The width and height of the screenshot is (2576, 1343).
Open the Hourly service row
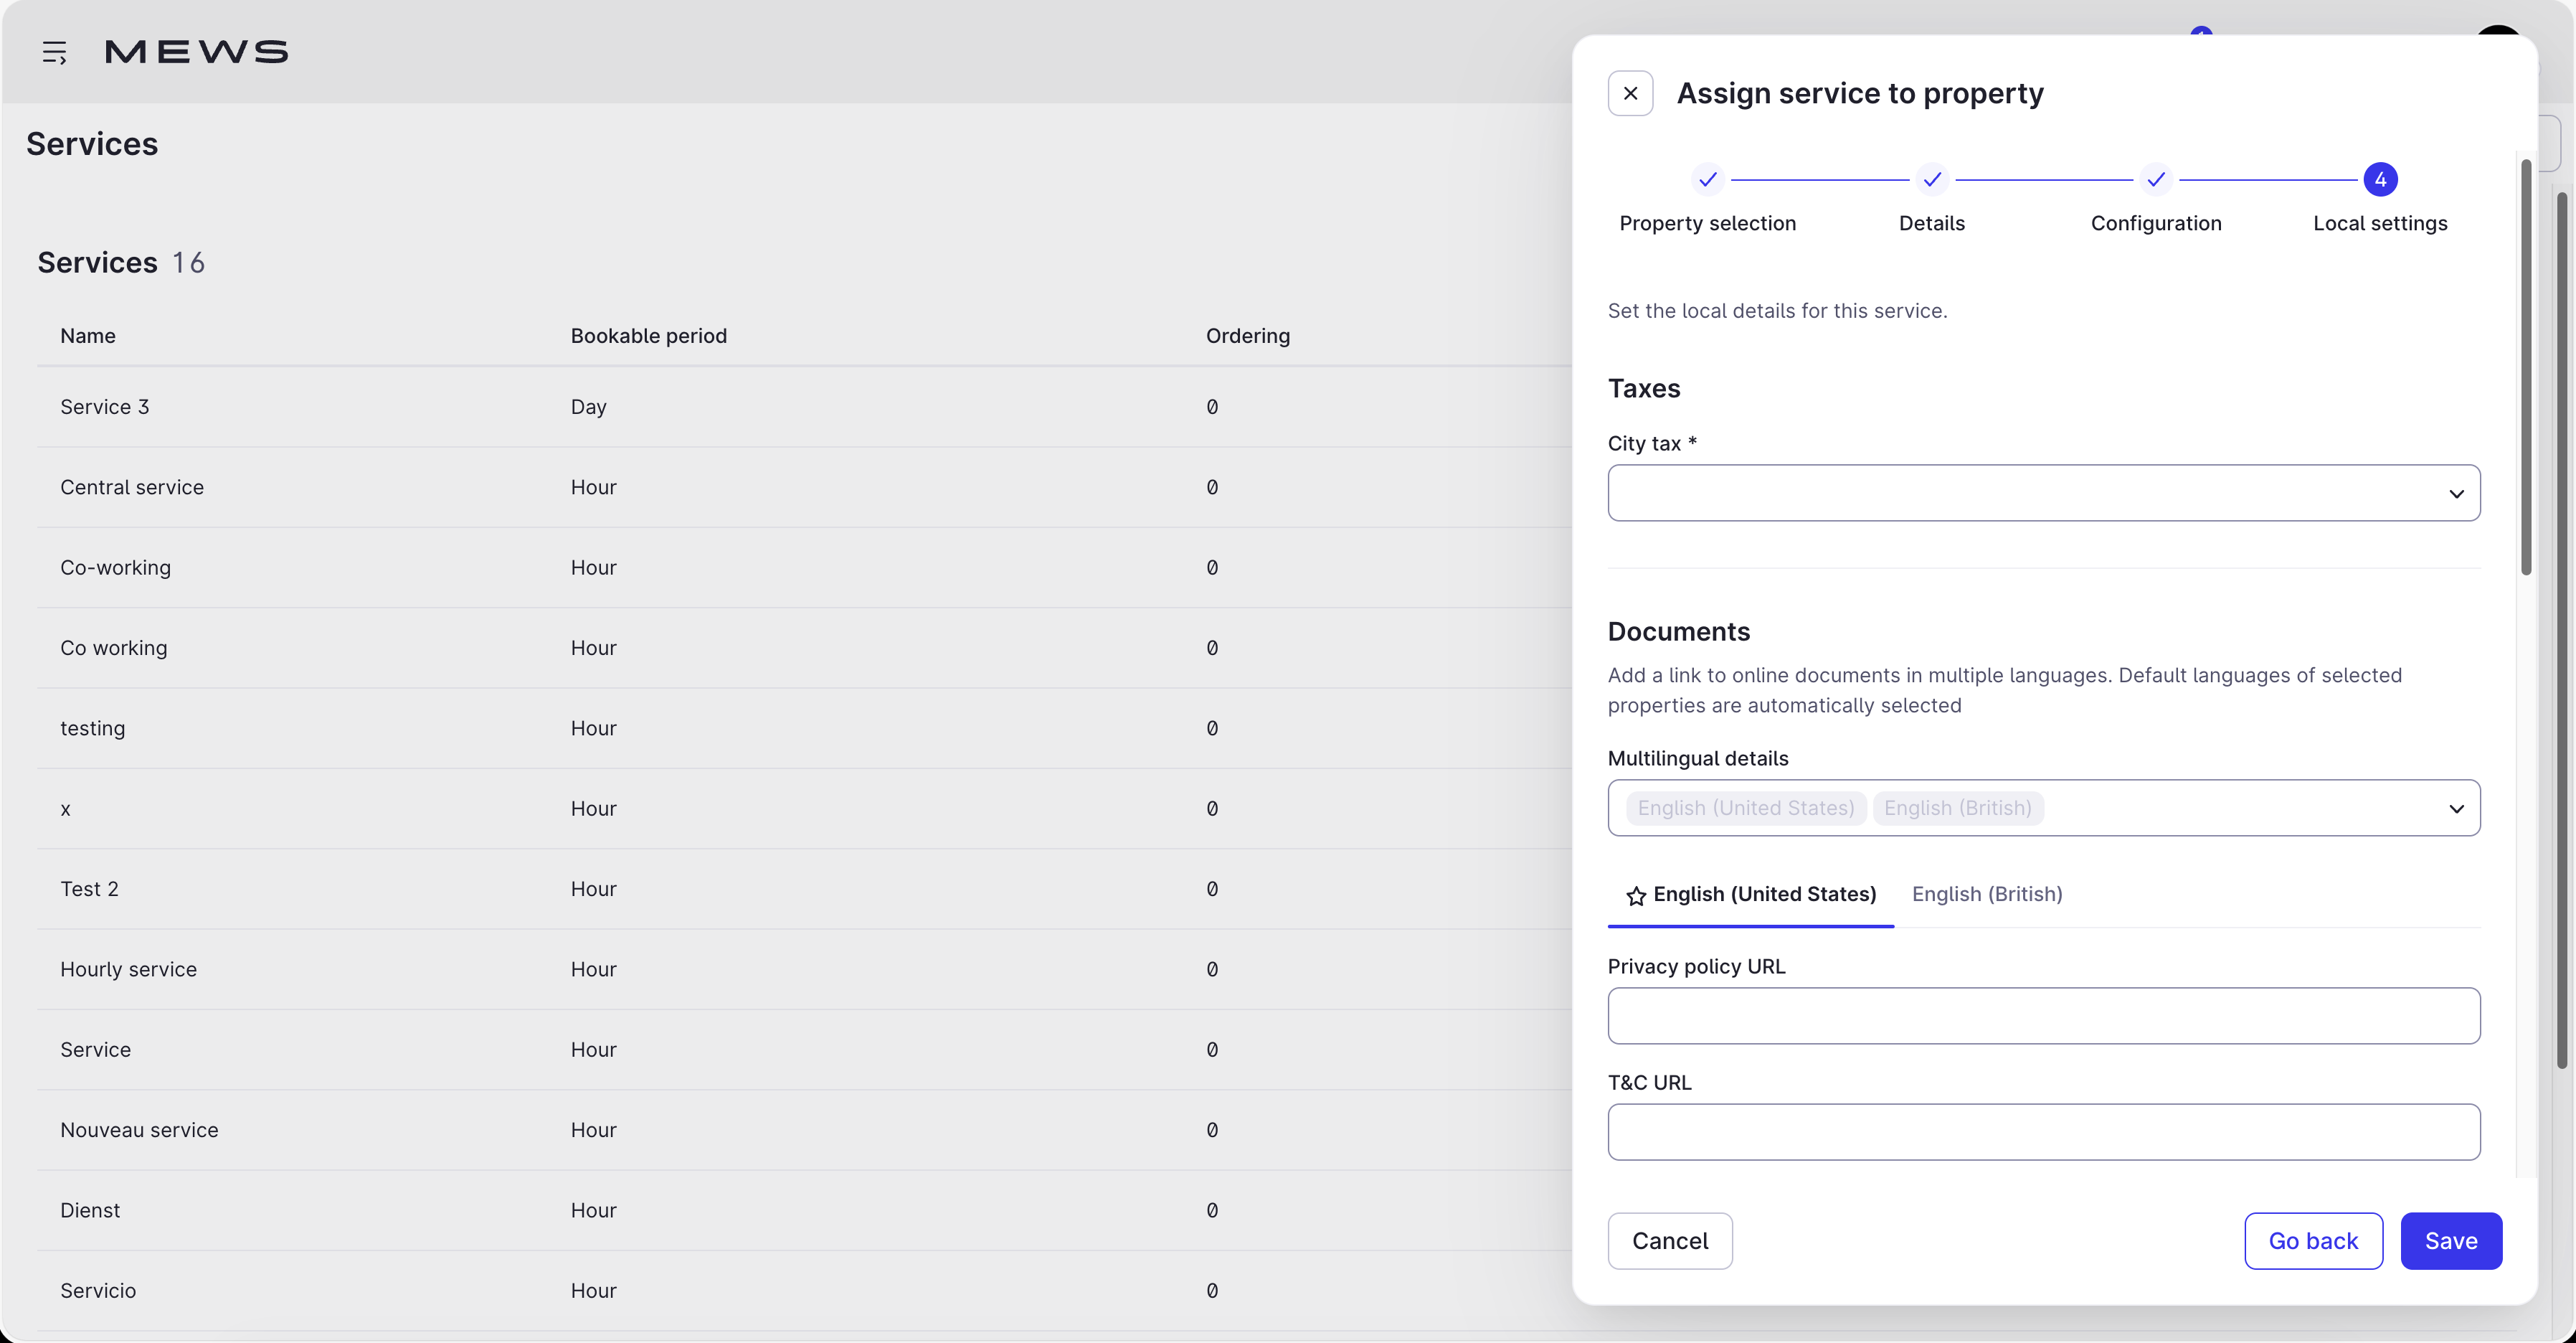(x=804, y=969)
